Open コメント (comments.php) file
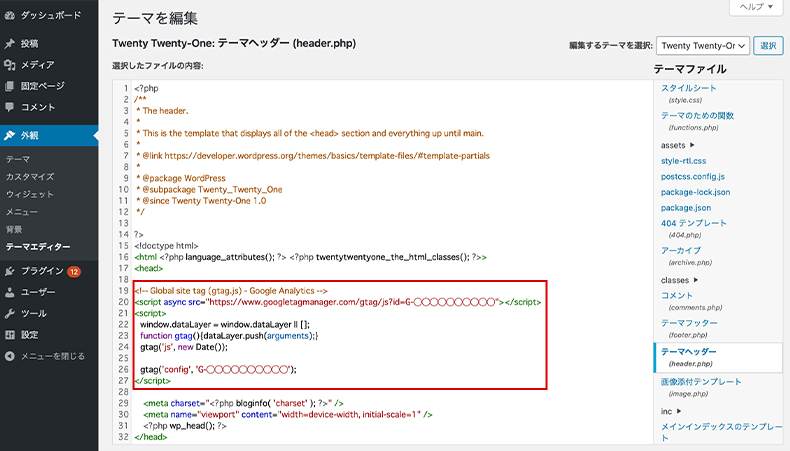Viewport: 790px width, 451px height. click(677, 296)
